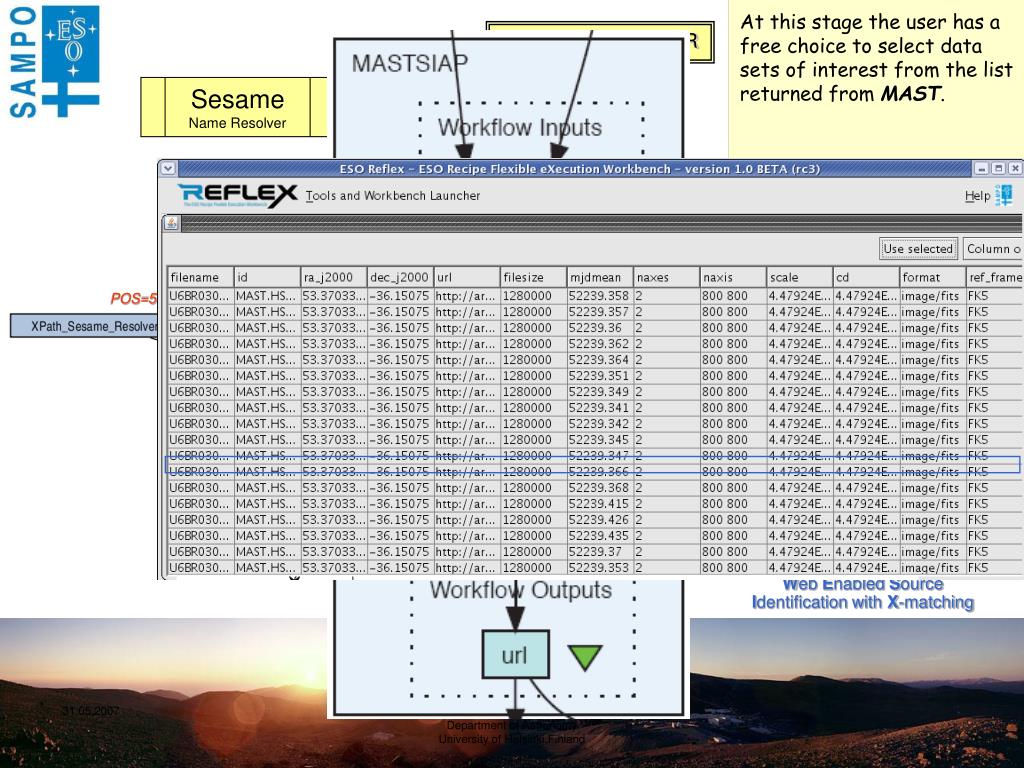Select the cell with mjdmean 52239.345
Screen dimensions: 1024x768
point(600,440)
